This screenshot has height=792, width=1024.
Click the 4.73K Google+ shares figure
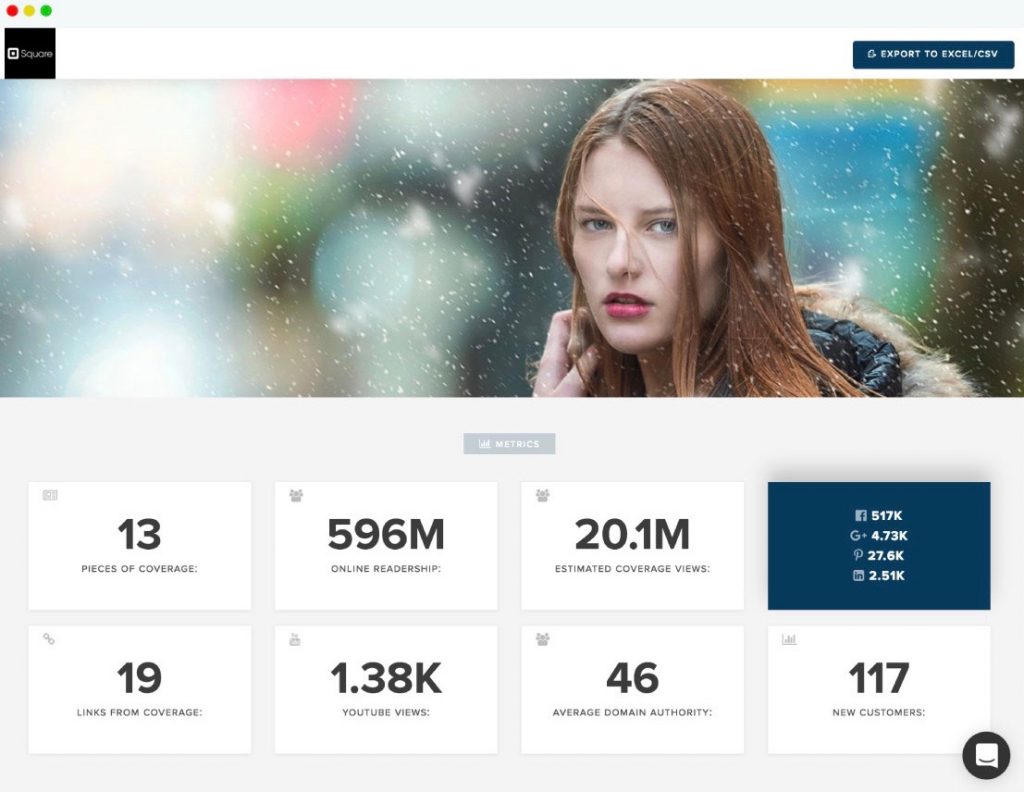889,535
